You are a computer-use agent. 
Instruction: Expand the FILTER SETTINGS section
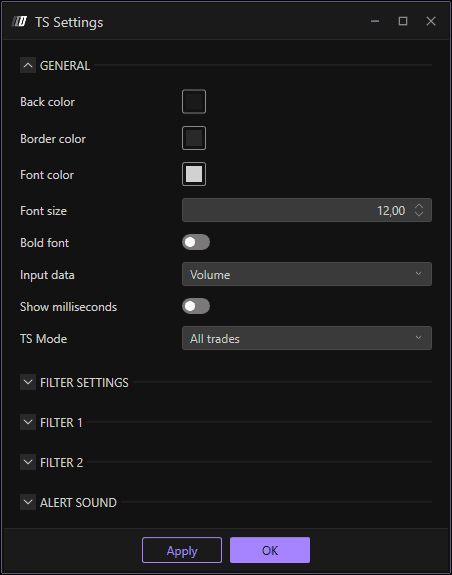pos(28,382)
